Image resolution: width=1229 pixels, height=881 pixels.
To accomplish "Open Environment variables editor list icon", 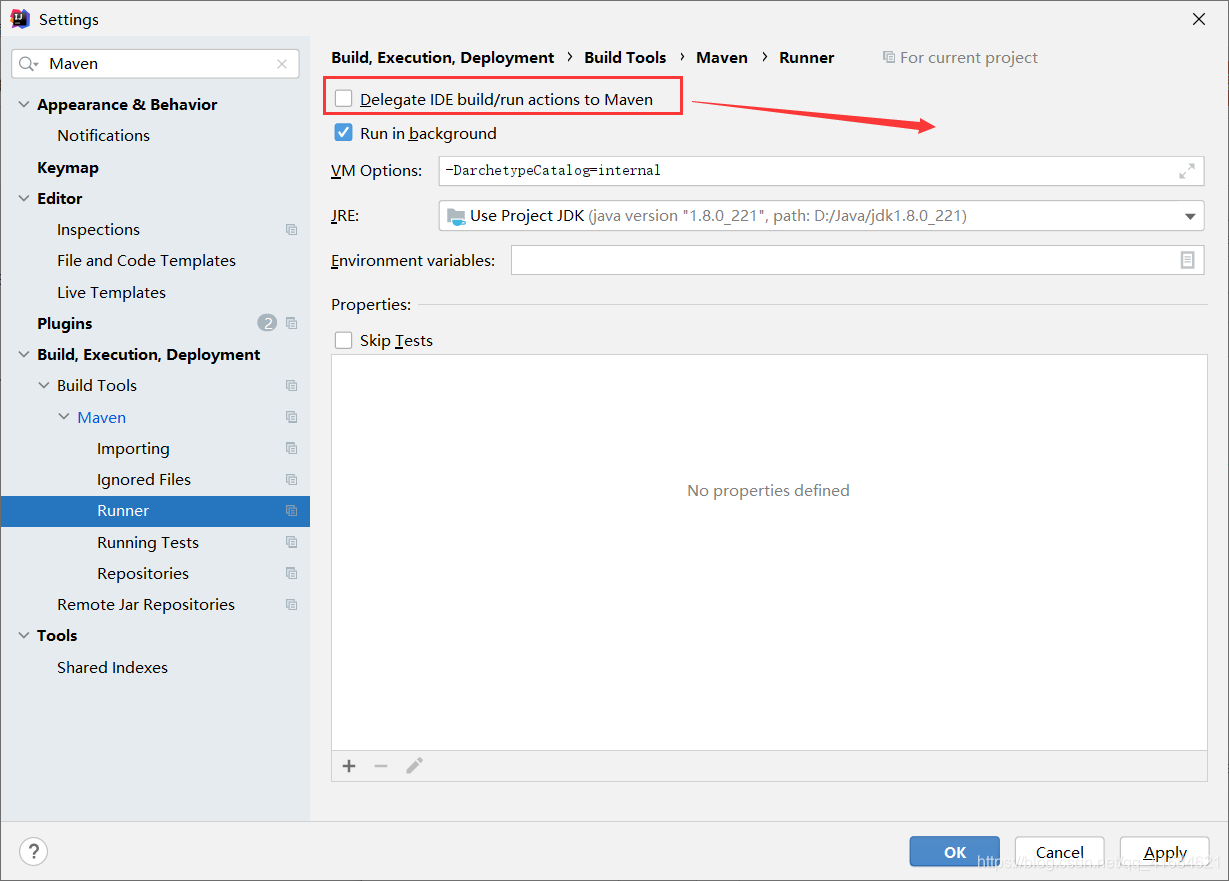I will point(1187,260).
